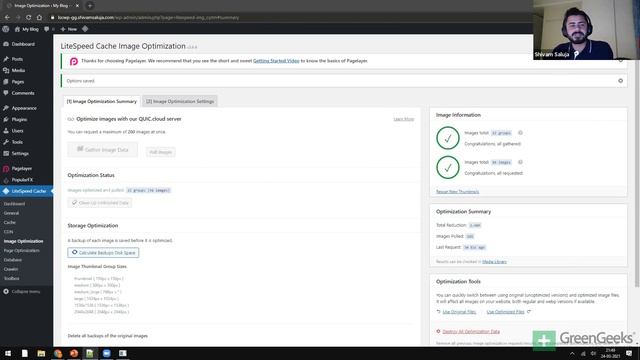This screenshot has height=360, width=640.
Task: Click the Use Optimized Files link
Action: pyautogui.click(x=505, y=312)
